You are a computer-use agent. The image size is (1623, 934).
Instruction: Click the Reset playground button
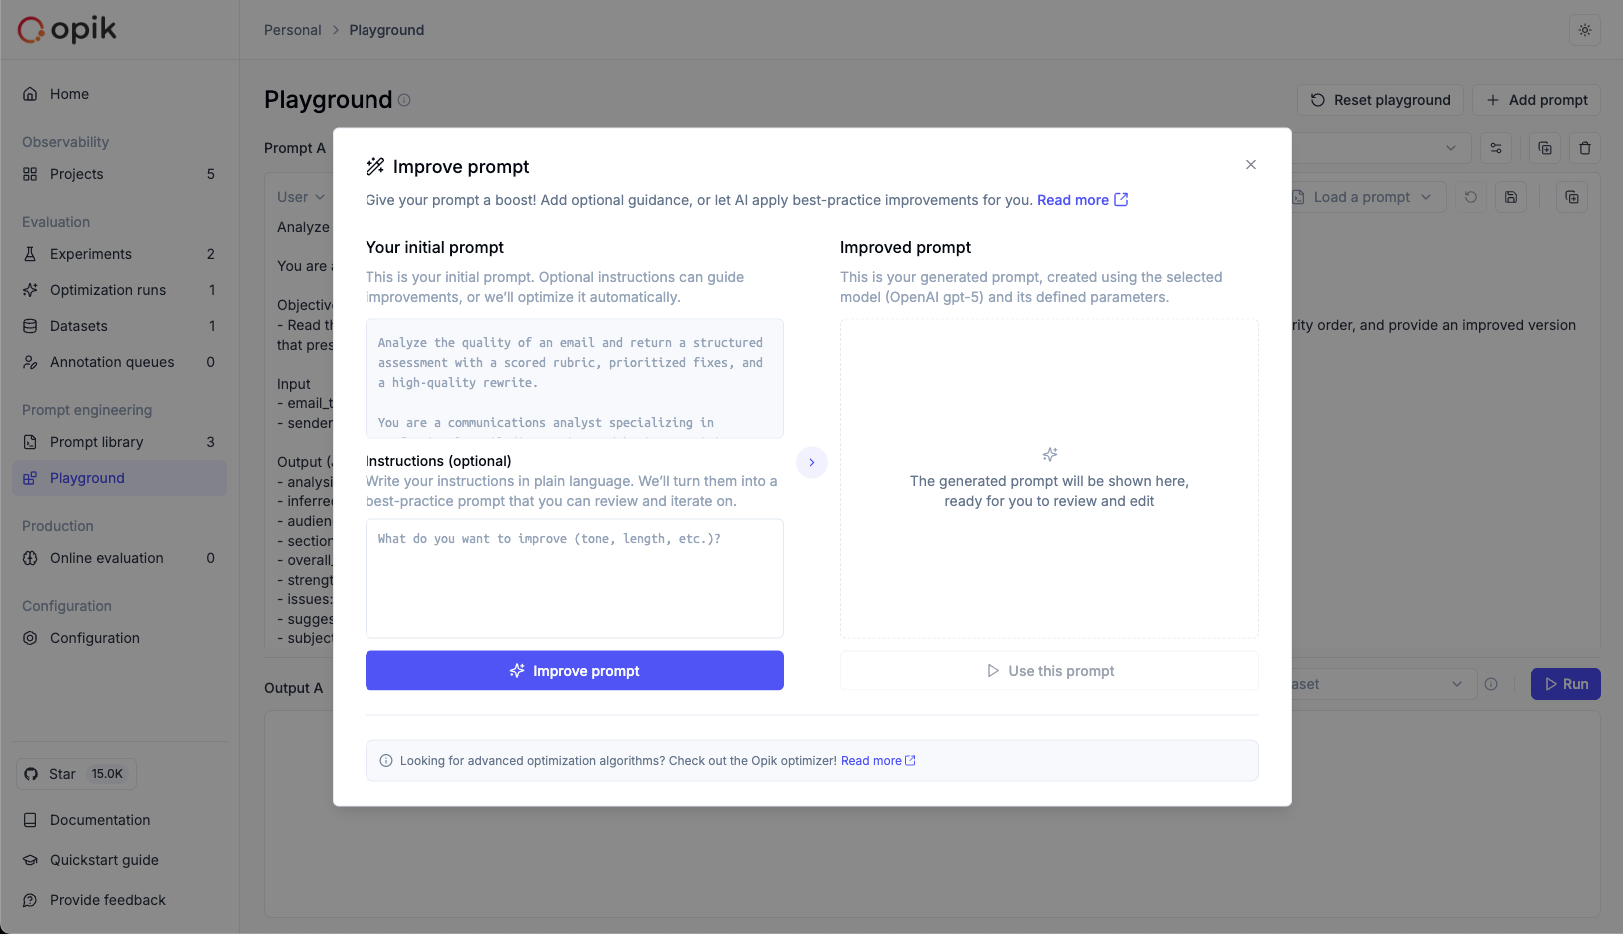[1380, 100]
